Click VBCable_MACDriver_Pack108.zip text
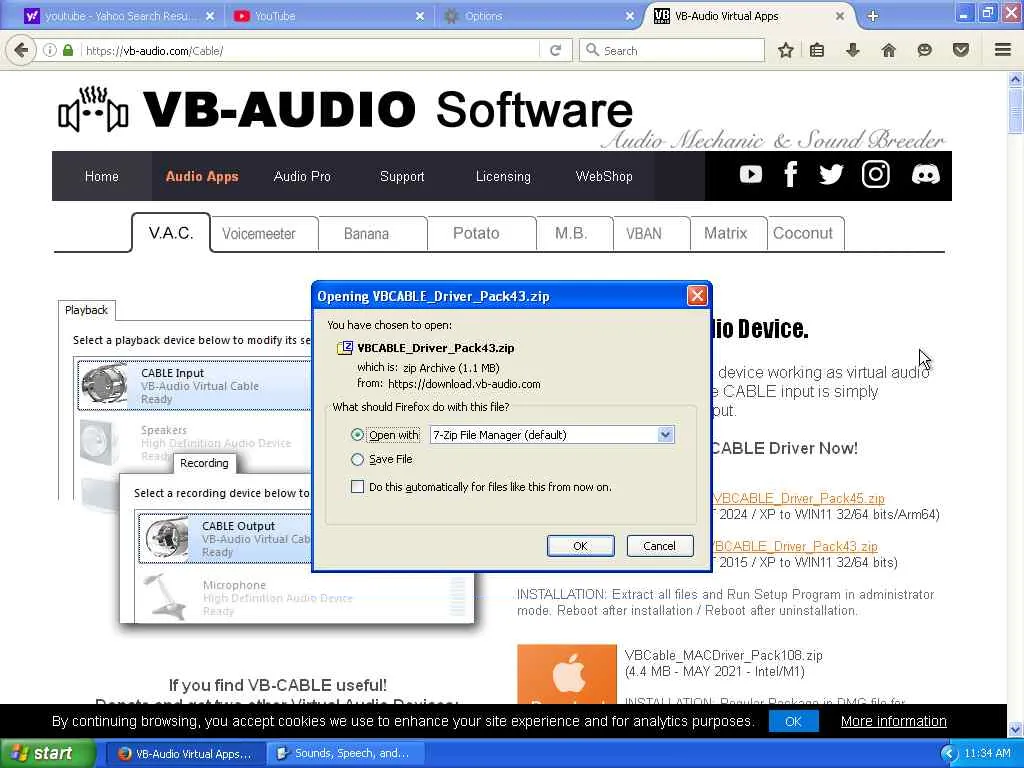 pyautogui.click(x=723, y=655)
